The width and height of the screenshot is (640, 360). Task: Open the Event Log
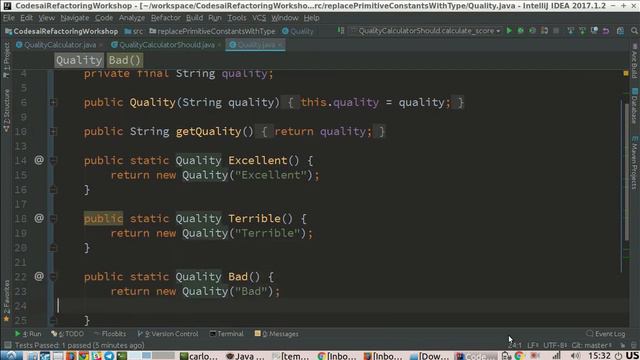(x=606, y=334)
